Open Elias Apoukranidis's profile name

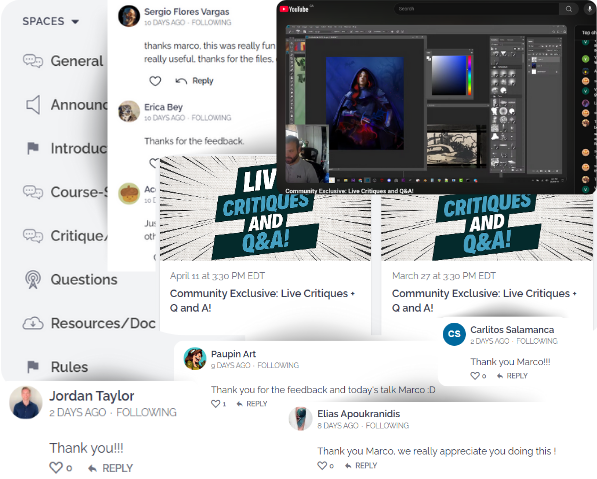(359, 414)
